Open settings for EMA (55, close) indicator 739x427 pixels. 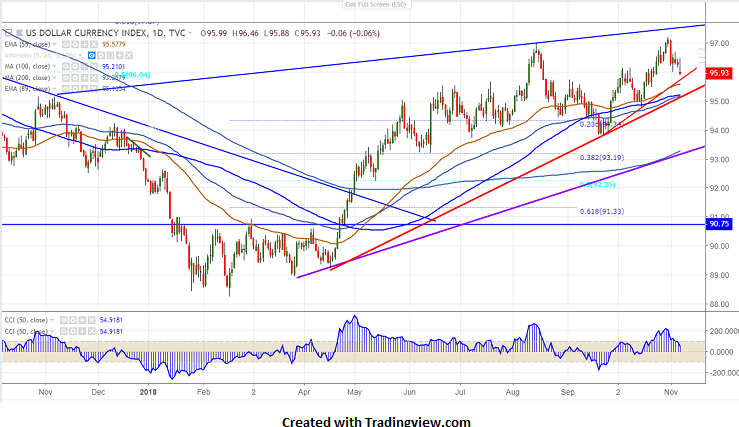(x=75, y=44)
